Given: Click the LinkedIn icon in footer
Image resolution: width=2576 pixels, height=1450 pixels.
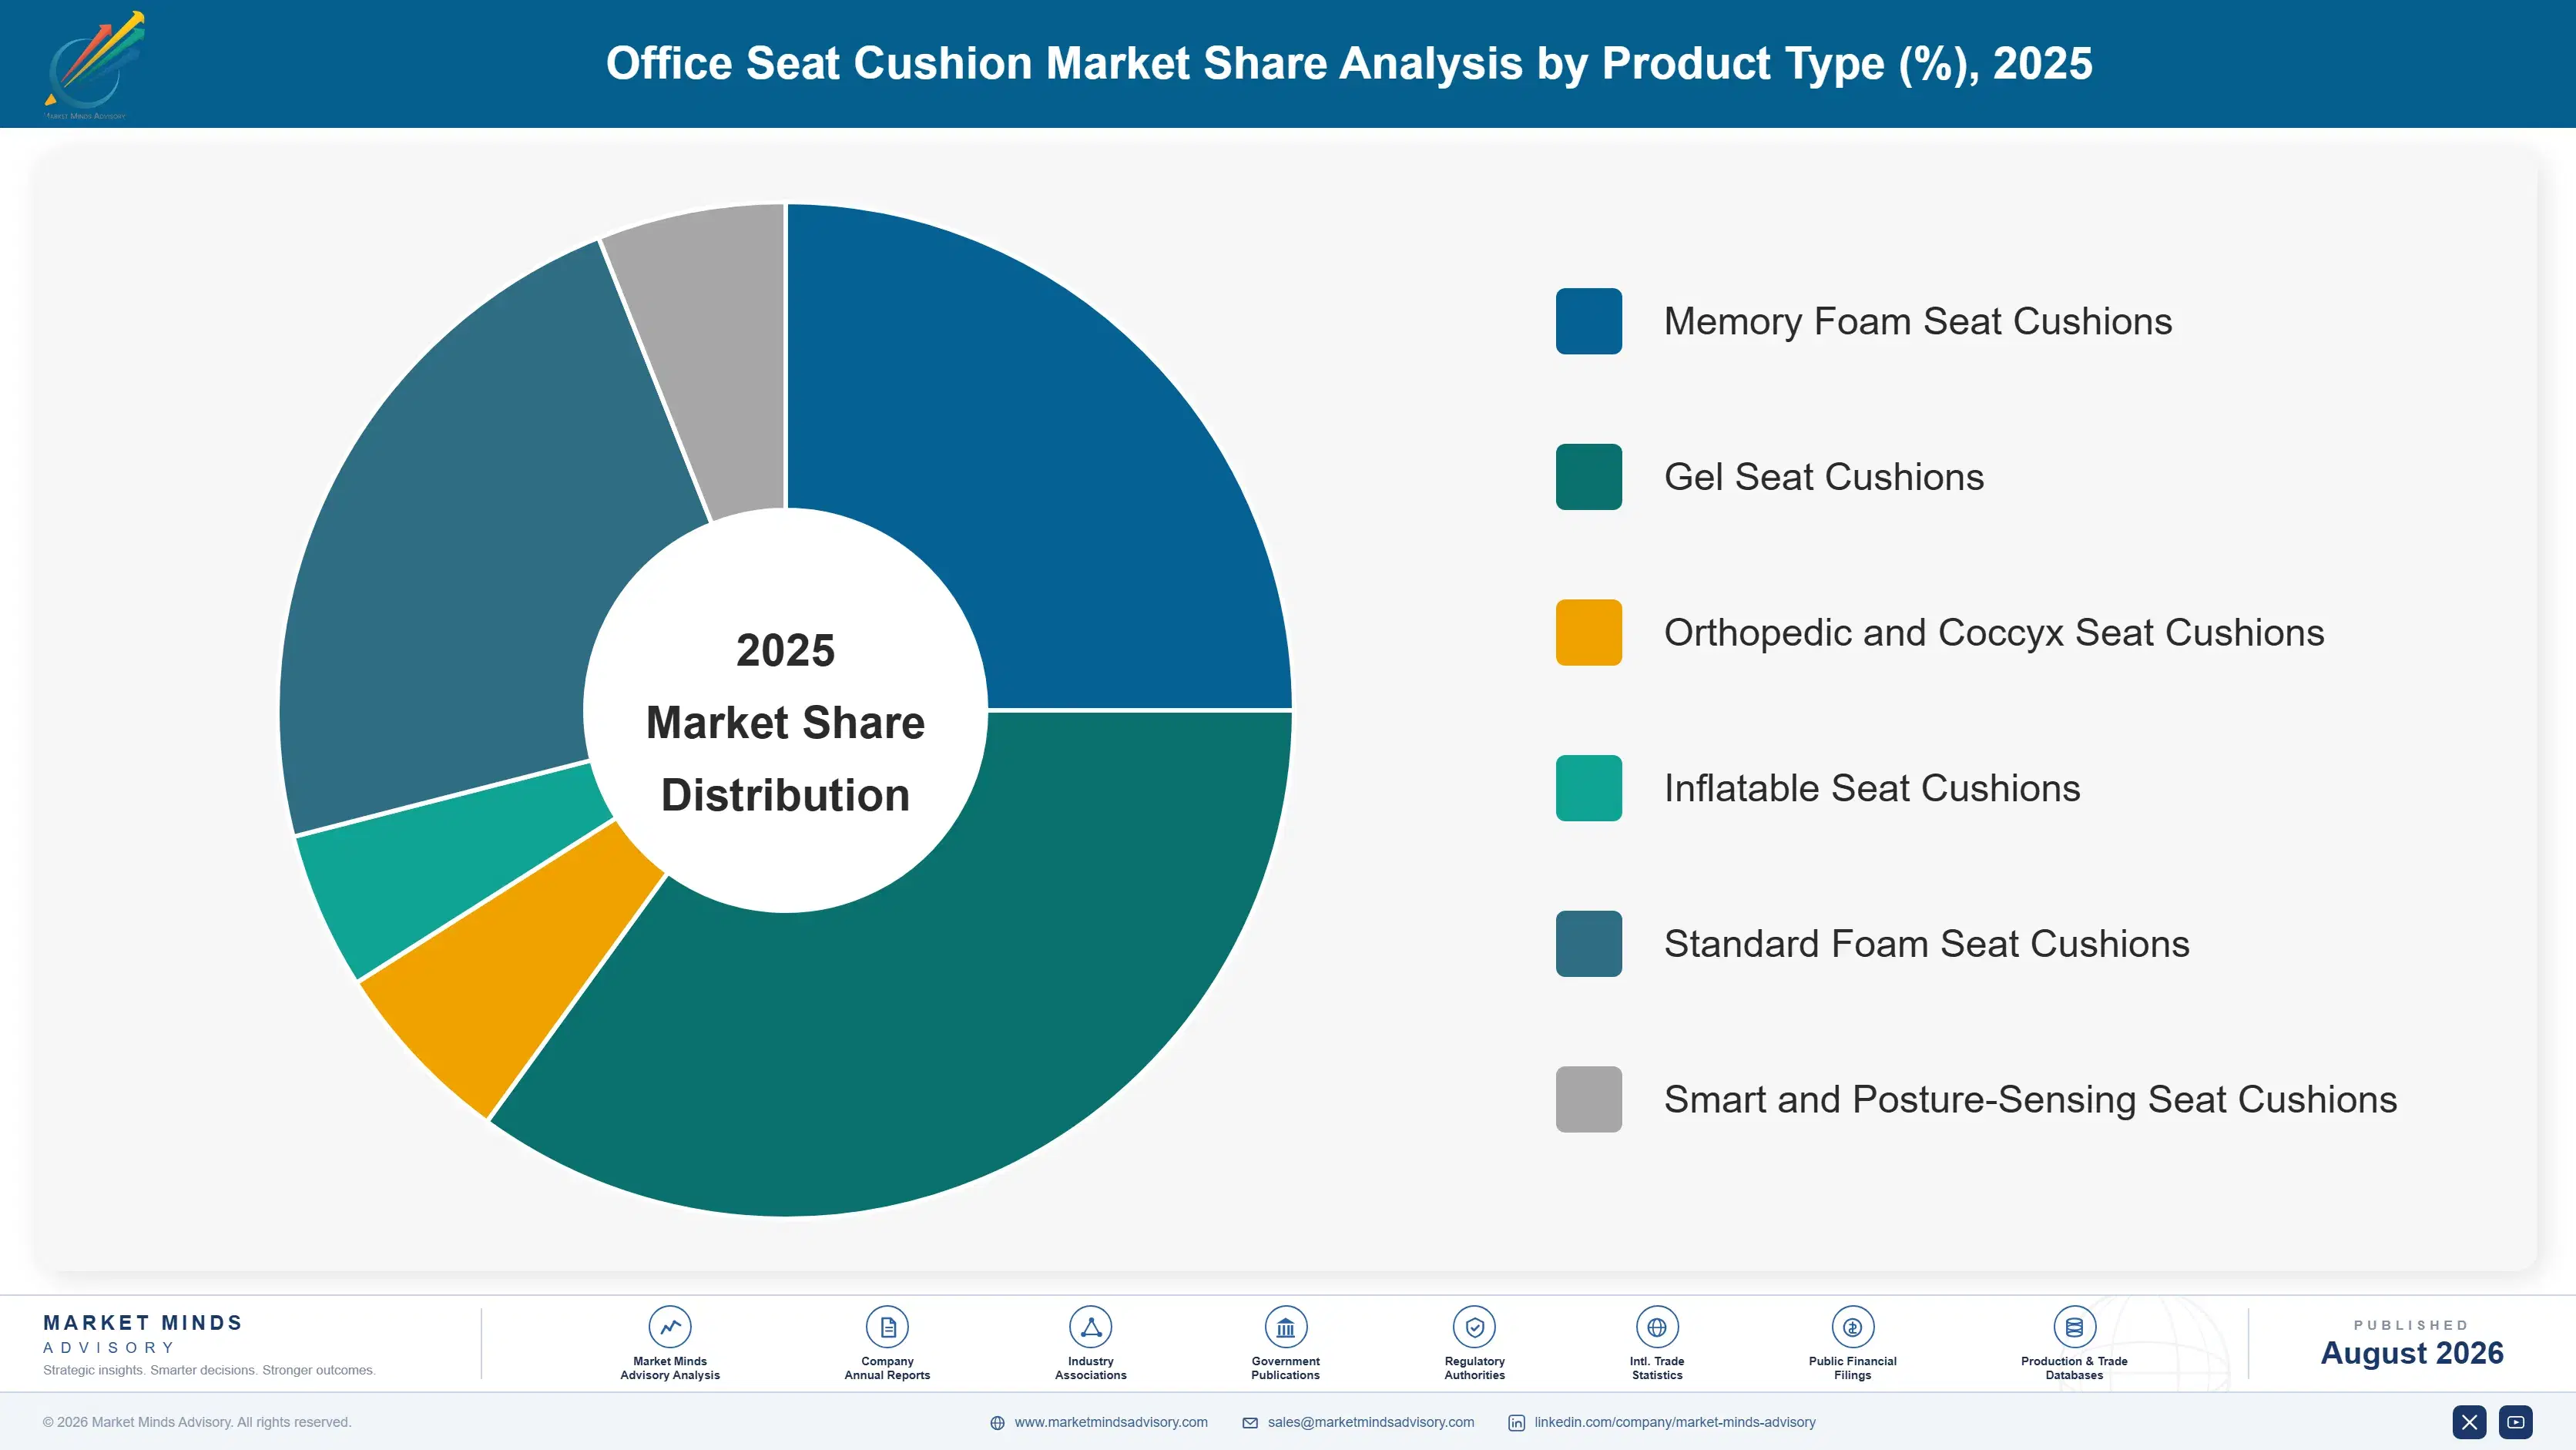Looking at the screenshot, I should pos(1516,1423).
